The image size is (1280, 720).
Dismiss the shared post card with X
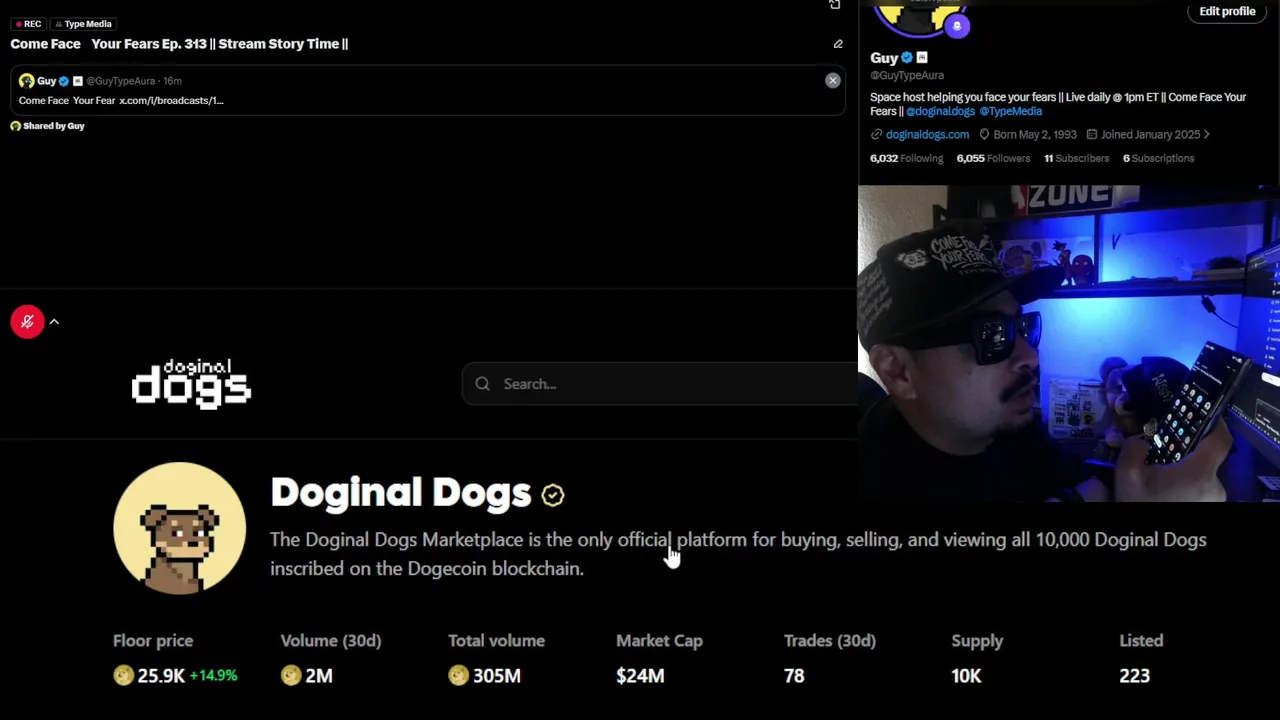(x=832, y=81)
